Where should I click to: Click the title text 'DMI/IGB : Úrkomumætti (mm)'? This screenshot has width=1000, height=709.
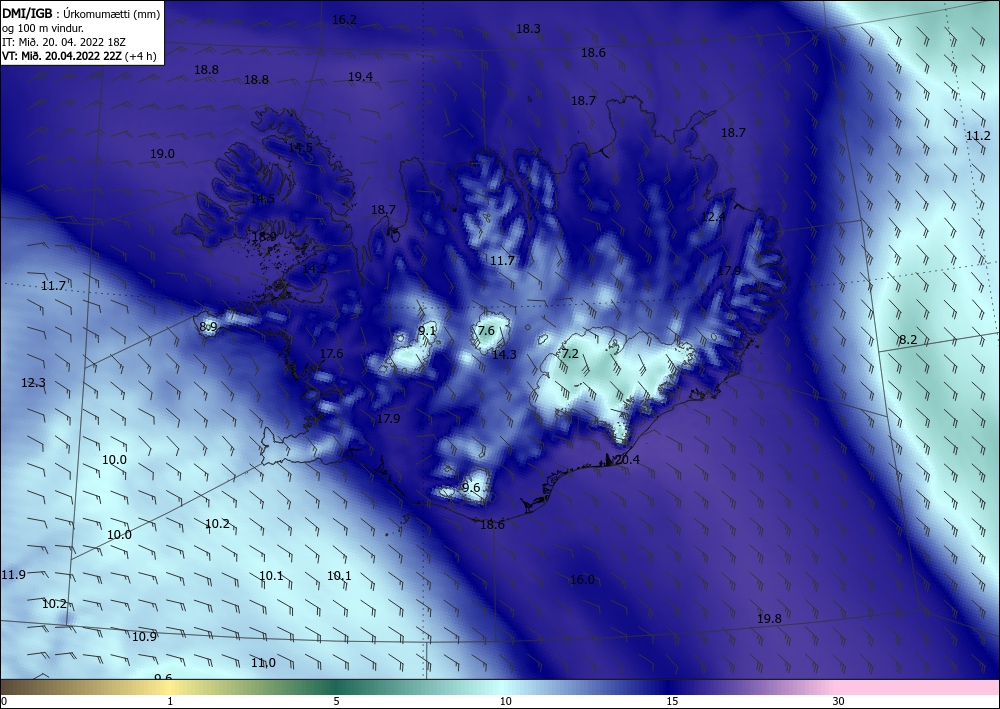(81, 13)
